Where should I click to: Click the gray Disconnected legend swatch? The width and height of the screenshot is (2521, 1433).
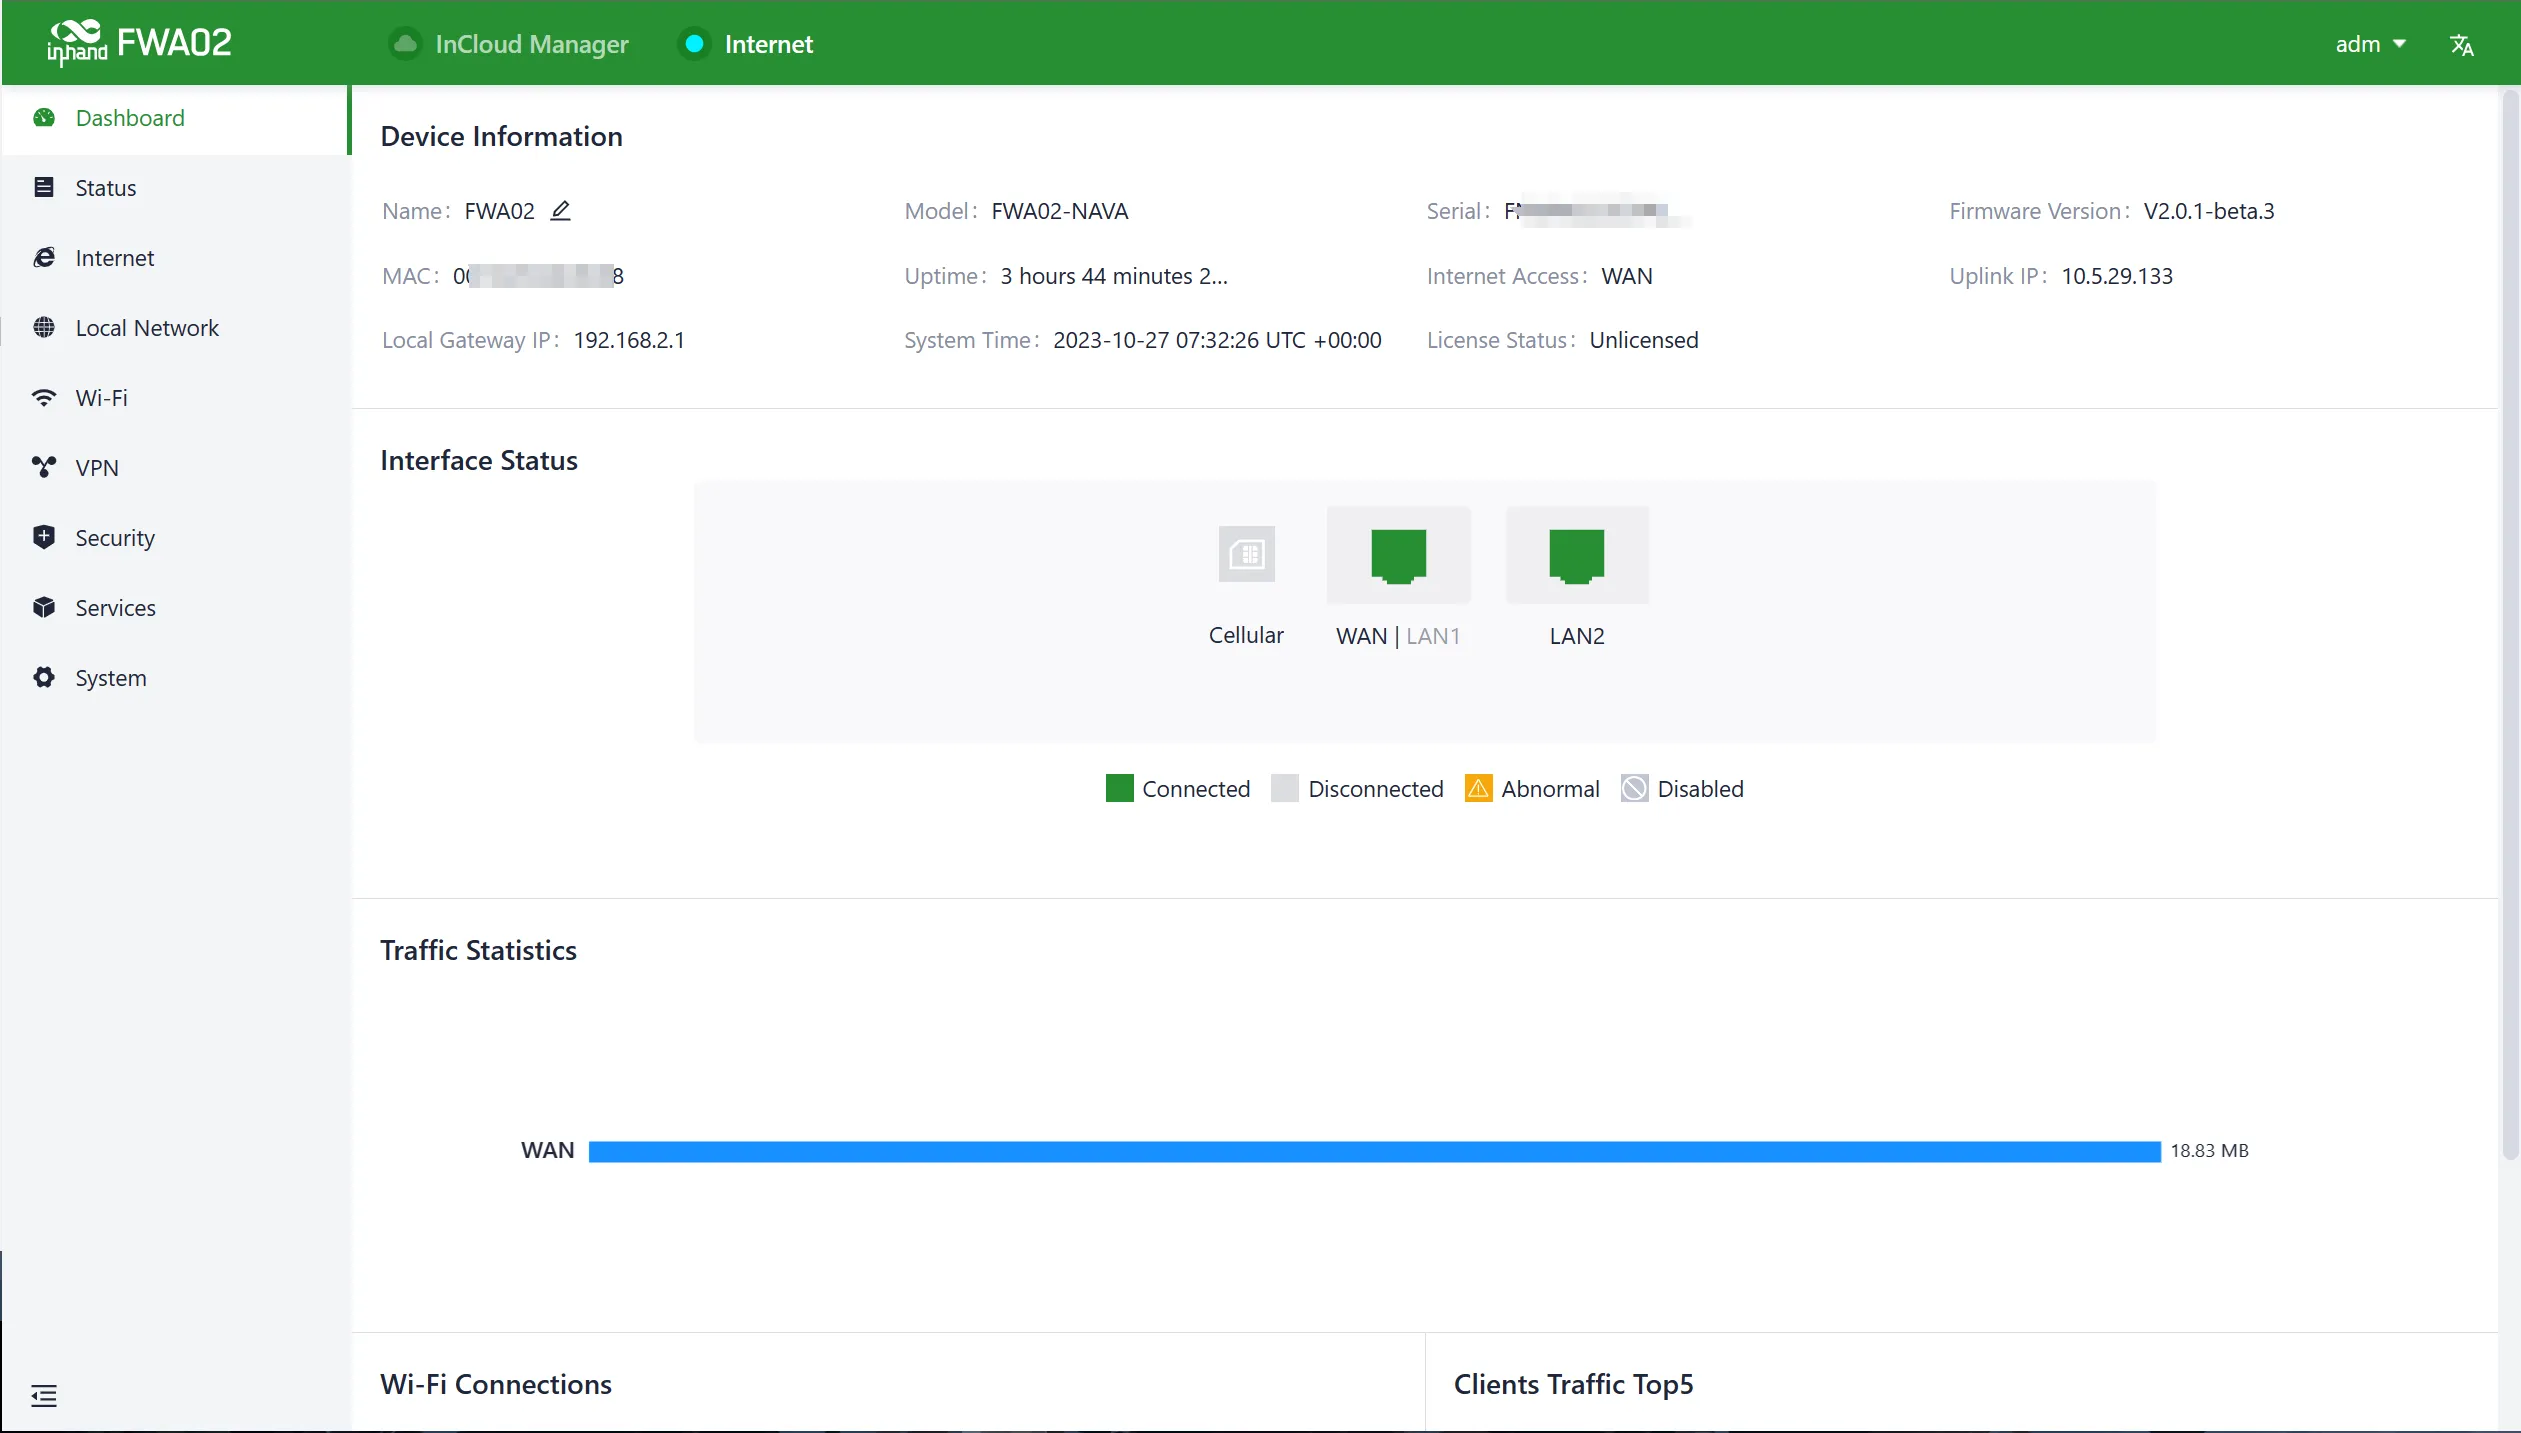point(1284,788)
